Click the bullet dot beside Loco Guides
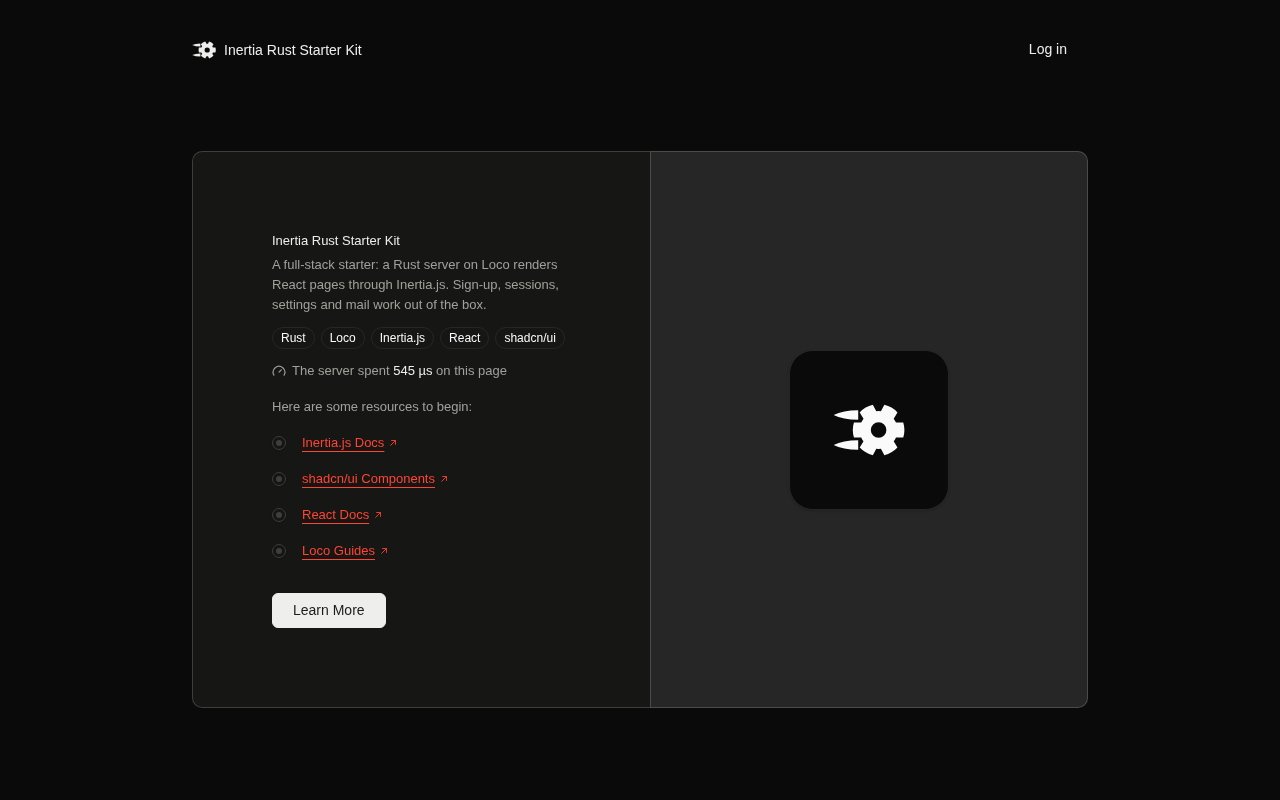The image size is (1280, 800). coord(279,551)
